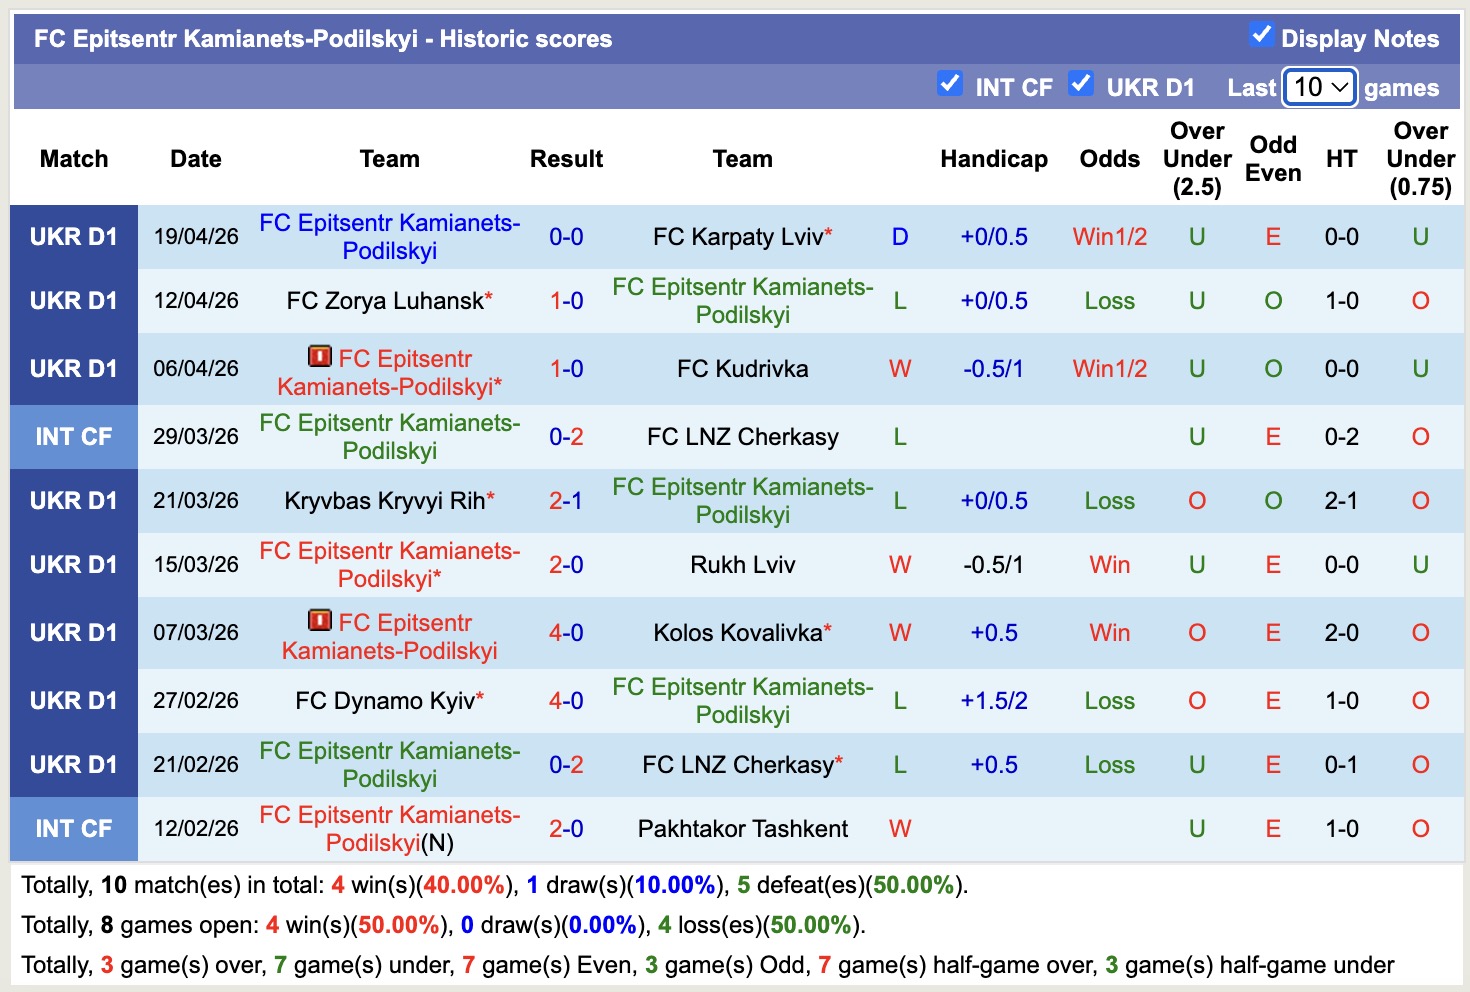Click the Date column header
This screenshot has width=1470, height=992.
[x=195, y=158]
